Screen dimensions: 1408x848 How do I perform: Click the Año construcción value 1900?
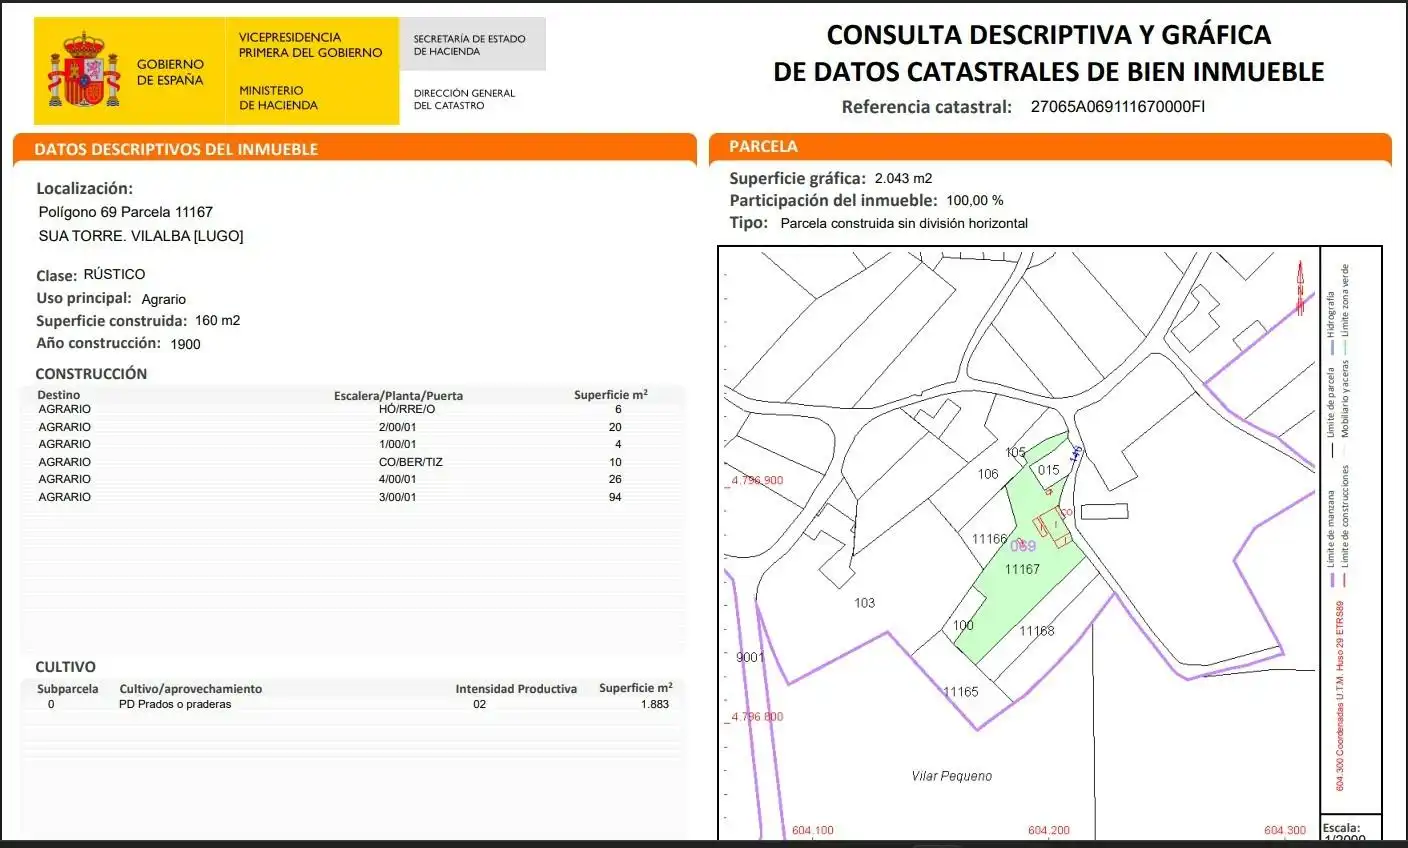click(x=185, y=344)
